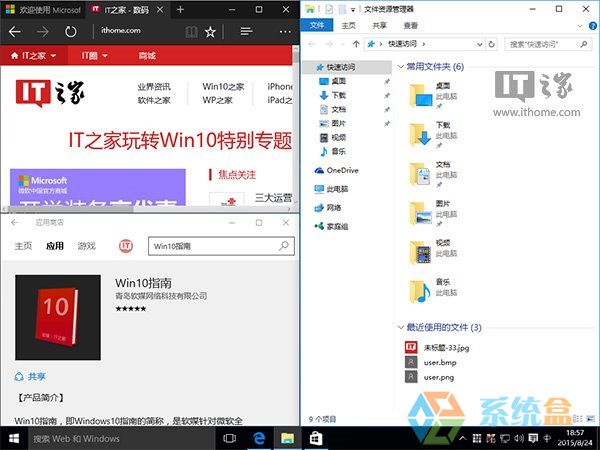Click 商城 link in red nav bar
The height and width of the screenshot is (450, 600).
tap(147, 56)
